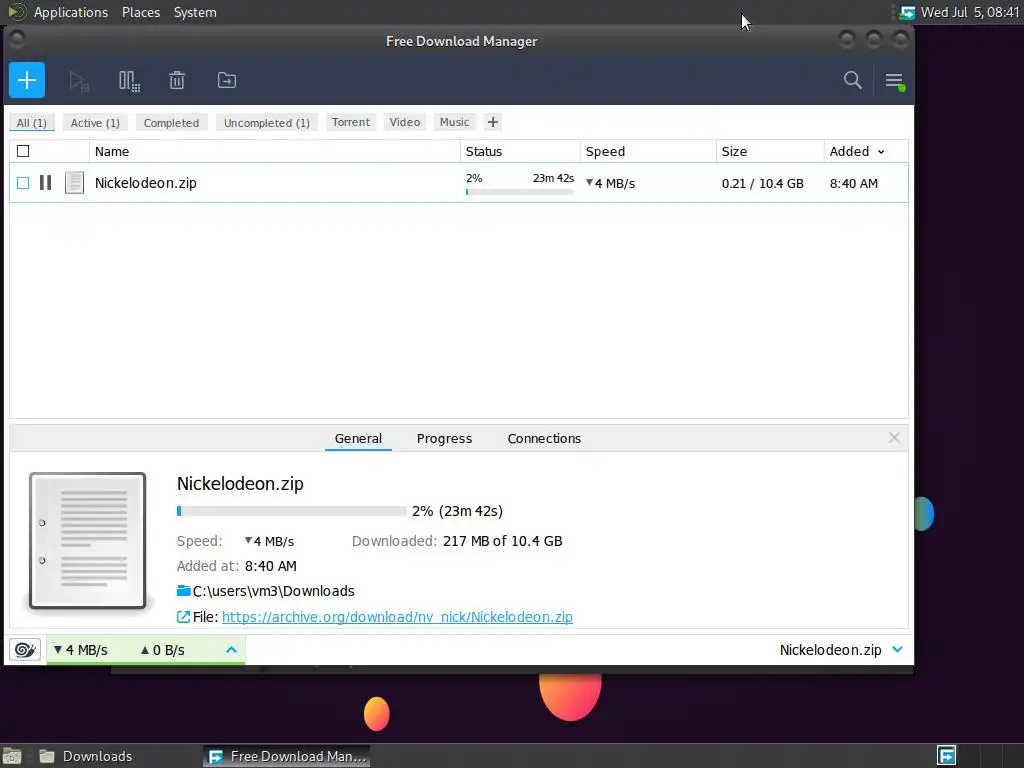Switch to the Connections details tab
1024x768 pixels.
(544, 438)
